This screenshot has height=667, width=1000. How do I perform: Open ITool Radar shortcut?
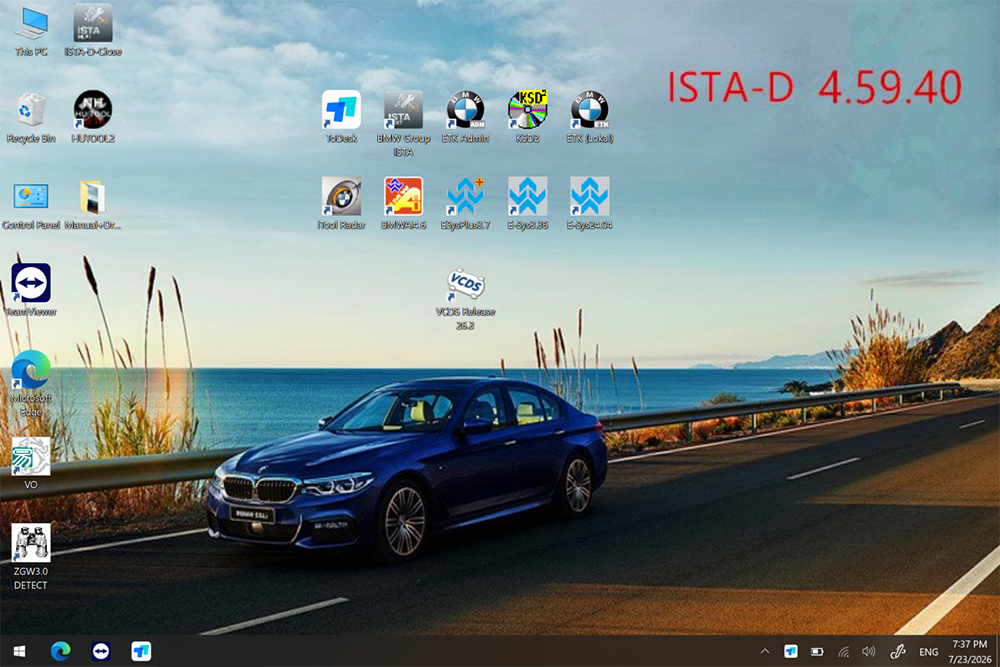[x=341, y=204]
